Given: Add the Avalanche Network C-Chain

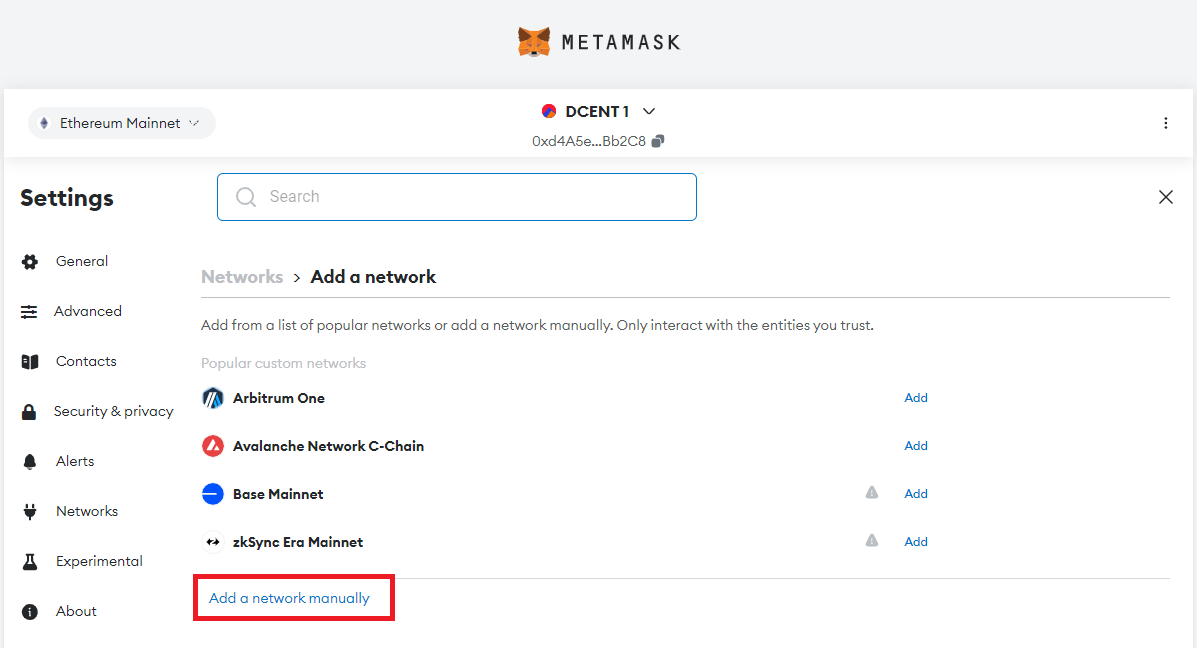Looking at the screenshot, I should click(916, 446).
